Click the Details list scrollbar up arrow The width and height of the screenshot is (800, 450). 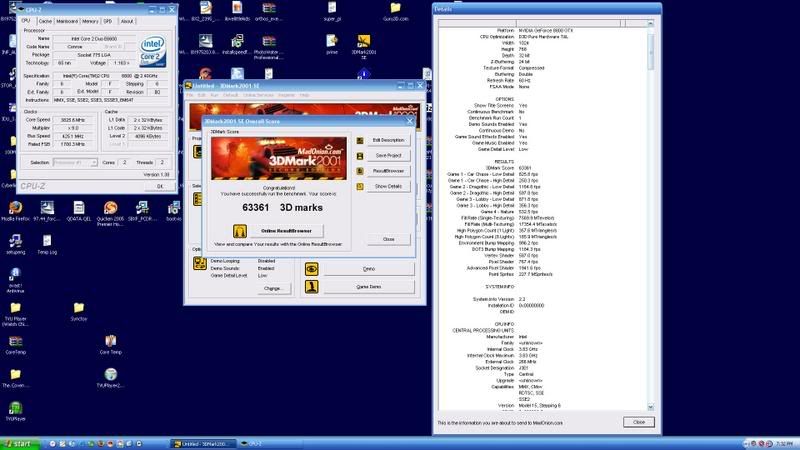651,23
